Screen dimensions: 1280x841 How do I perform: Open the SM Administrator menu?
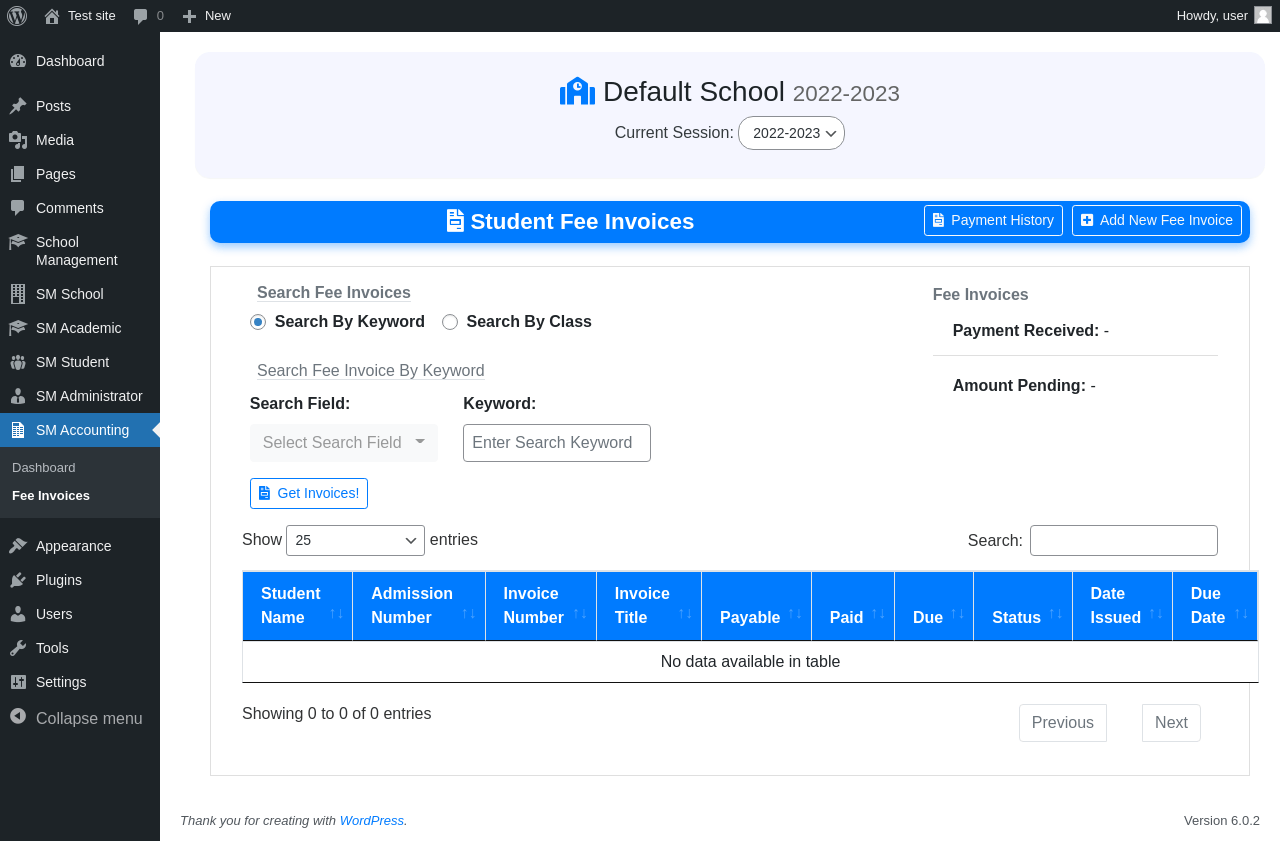[88, 396]
